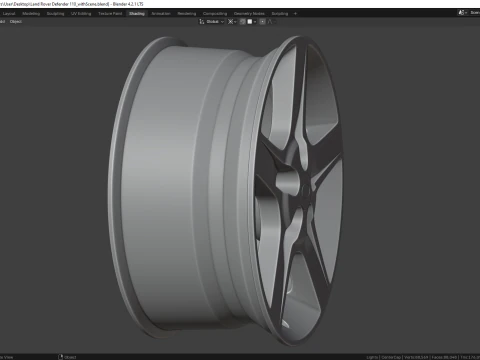The image size is (480, 360).
Task: Toggle proportional editing in viewport header
Action: point(262,22)
